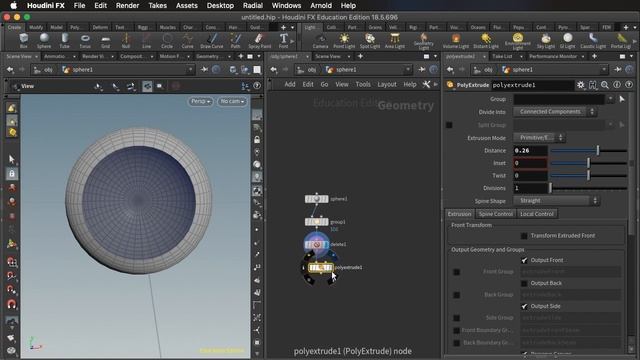Add a Volume Light from the shelf
The height and width of the screenshot is (360, 640).
click(x=456, y=40)
